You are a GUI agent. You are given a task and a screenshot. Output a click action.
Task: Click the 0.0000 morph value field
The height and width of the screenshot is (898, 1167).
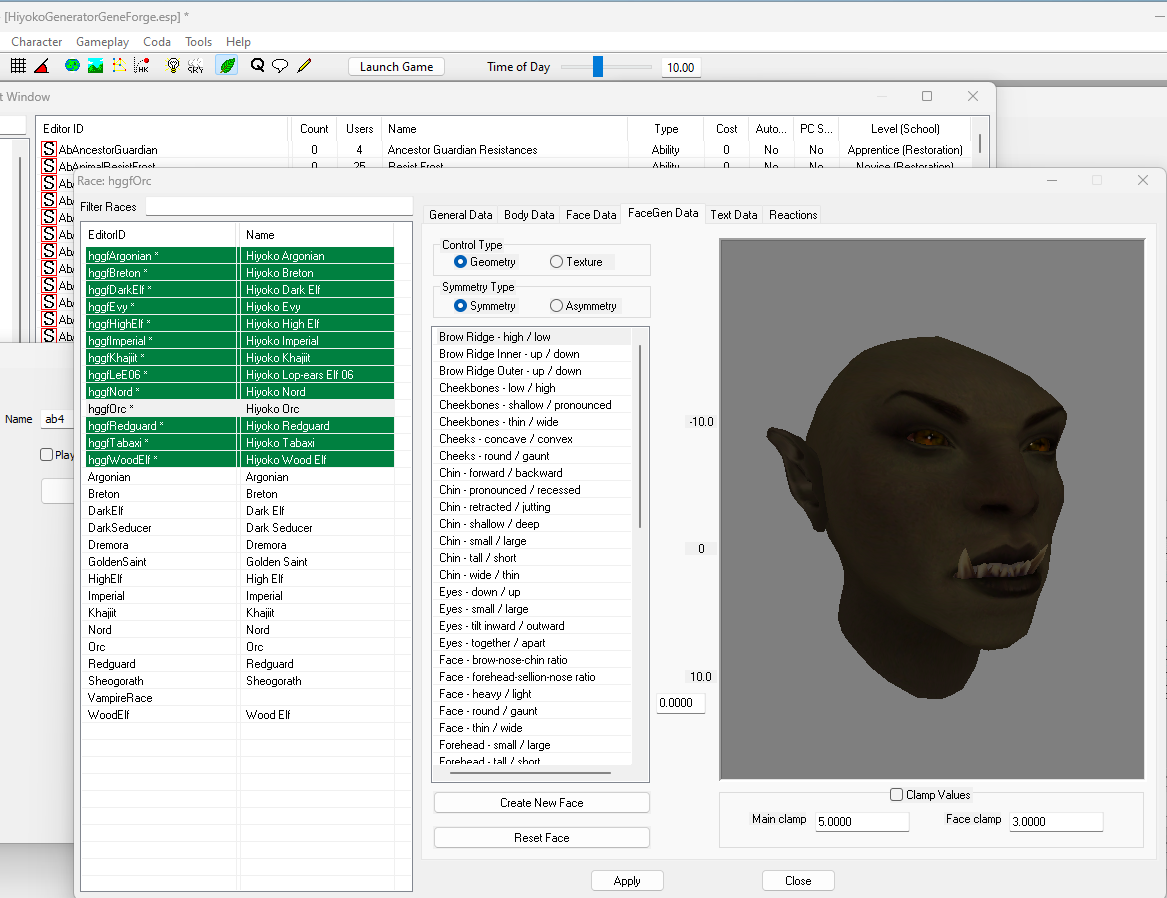click(680, 703)
